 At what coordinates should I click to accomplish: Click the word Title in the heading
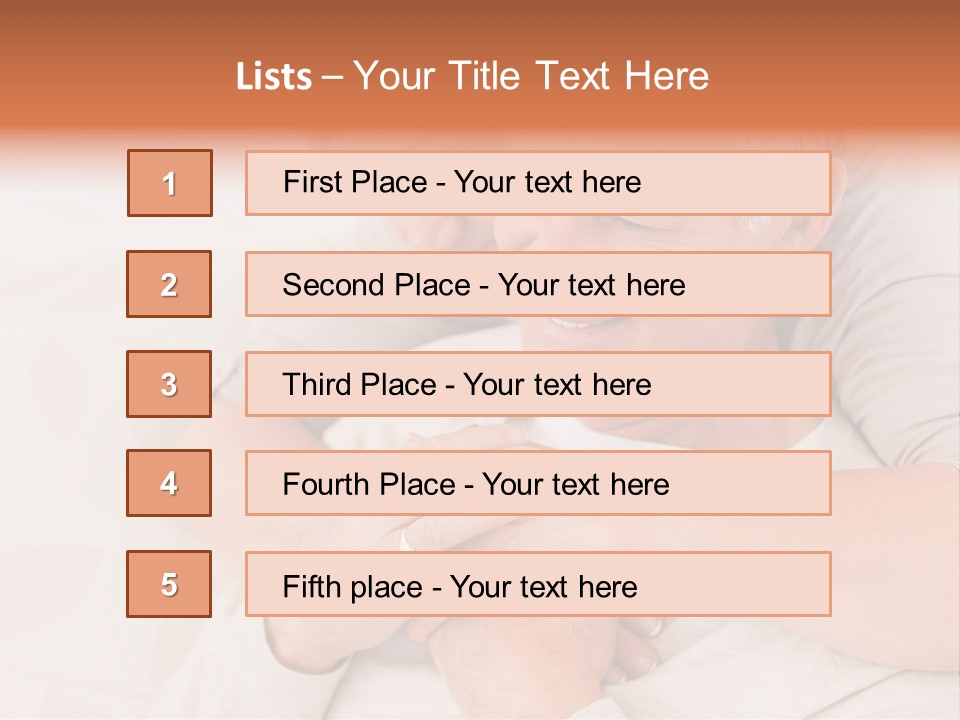[x=486, y=77]
